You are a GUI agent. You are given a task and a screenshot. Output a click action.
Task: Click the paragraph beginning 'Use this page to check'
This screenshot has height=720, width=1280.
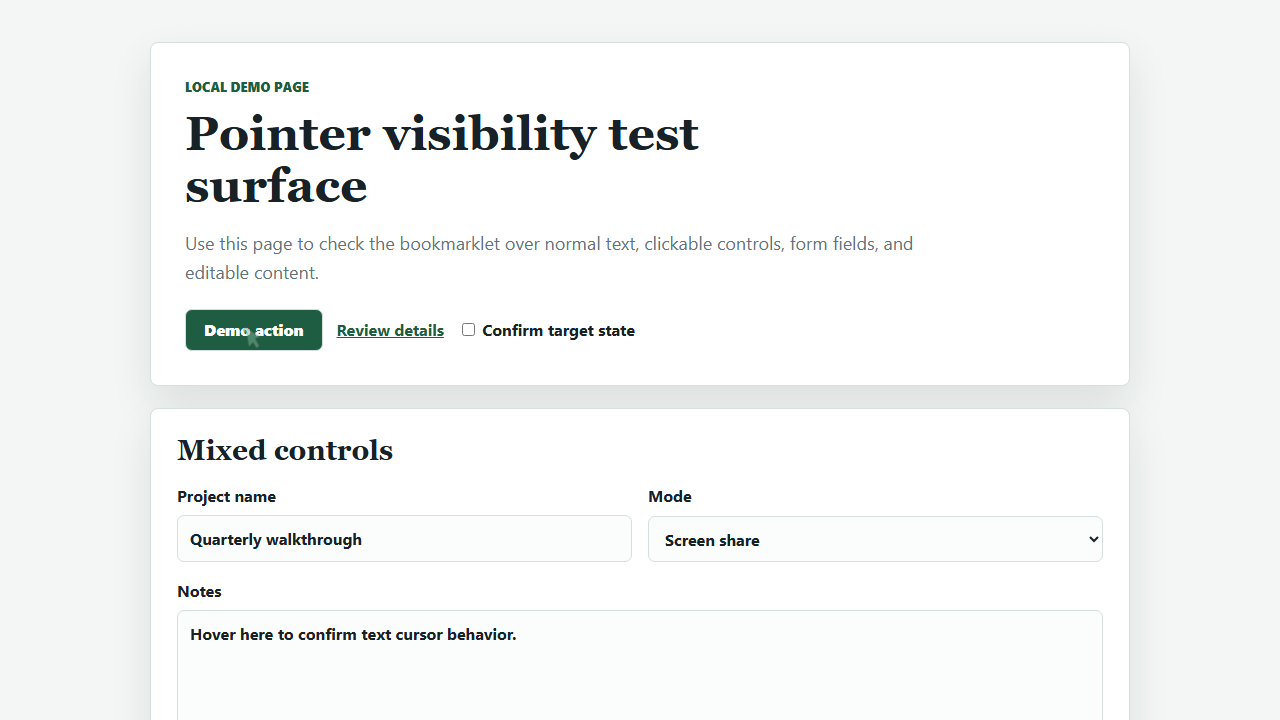(x=549, y=258)
